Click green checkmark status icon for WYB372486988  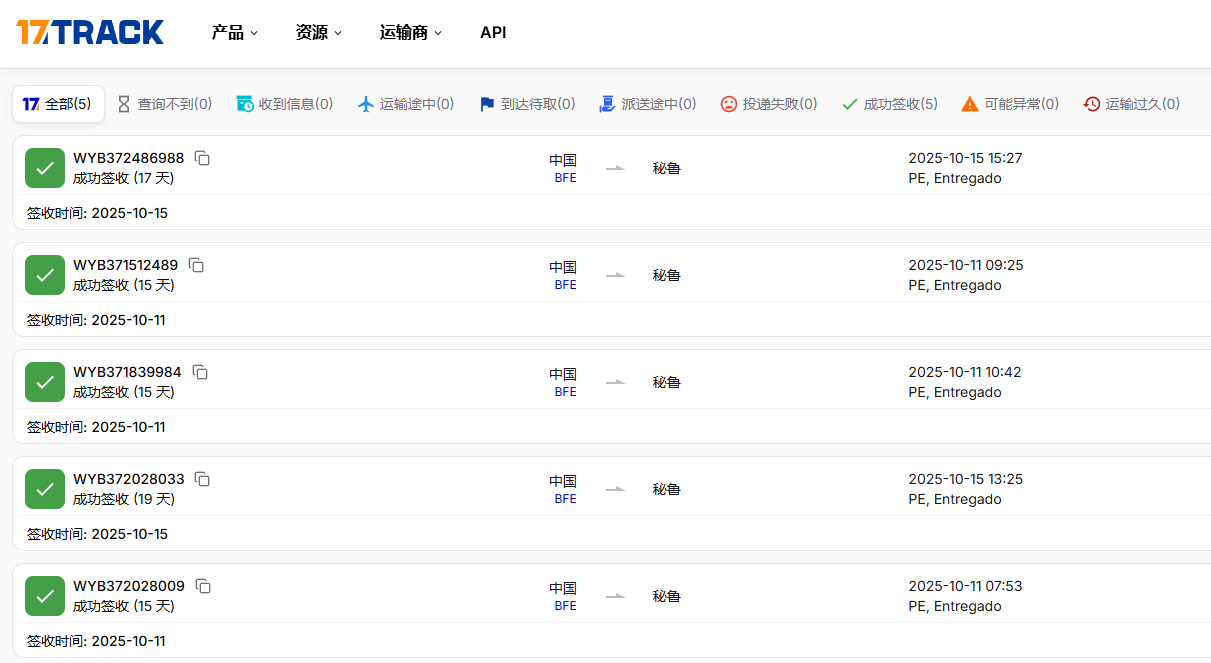point(45,168)
